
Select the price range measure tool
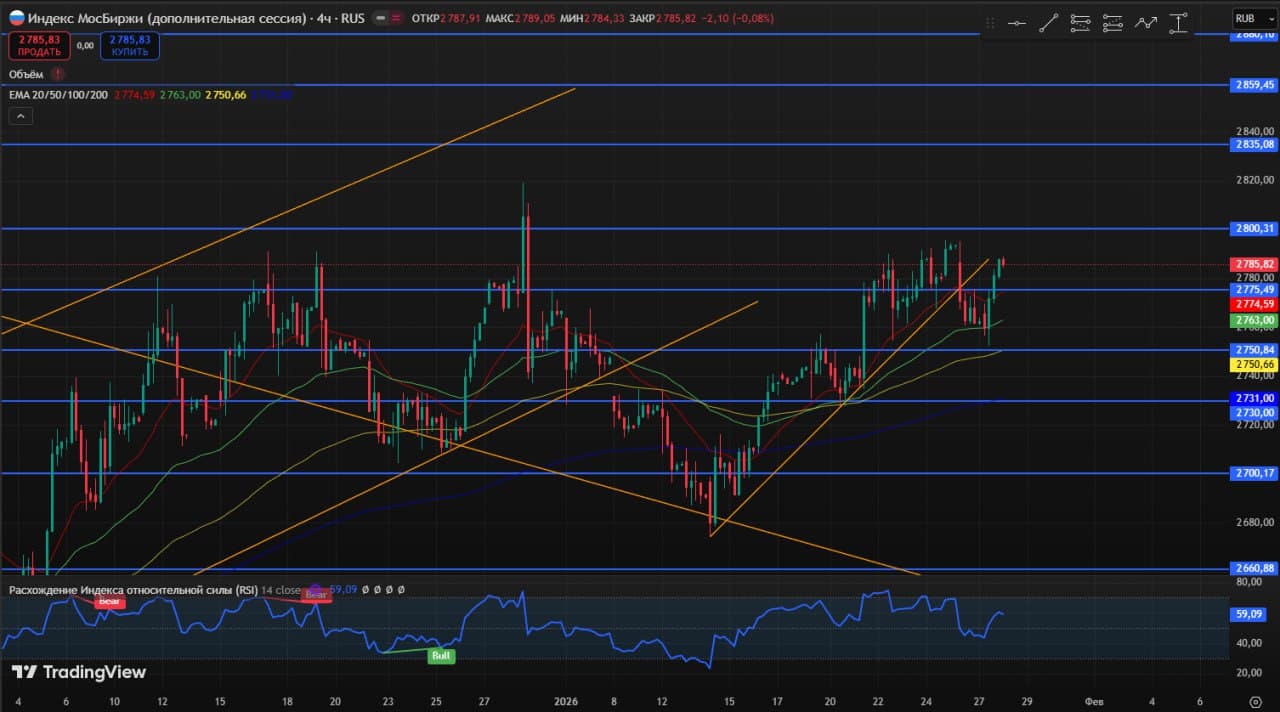(x=1178, y=23)
